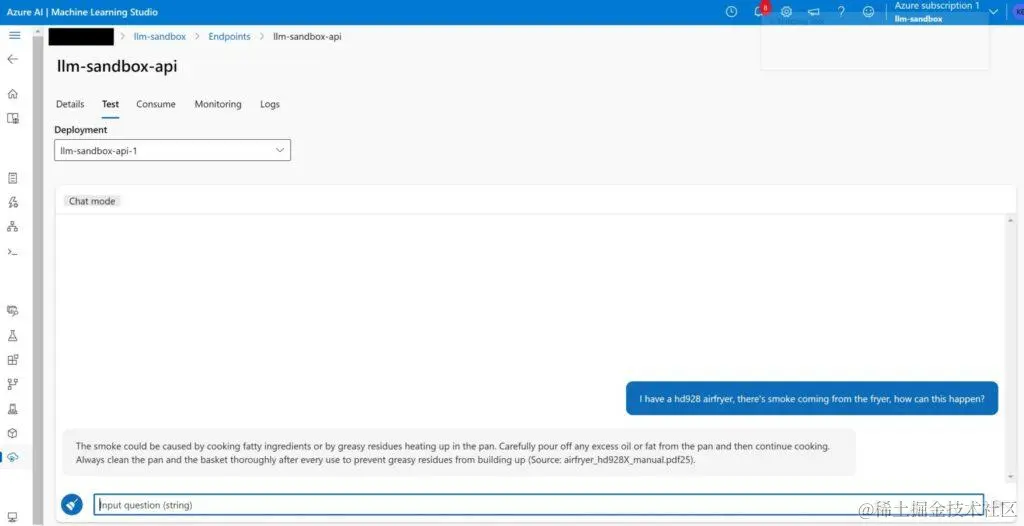Open the user account avatar

point(1017,12)
